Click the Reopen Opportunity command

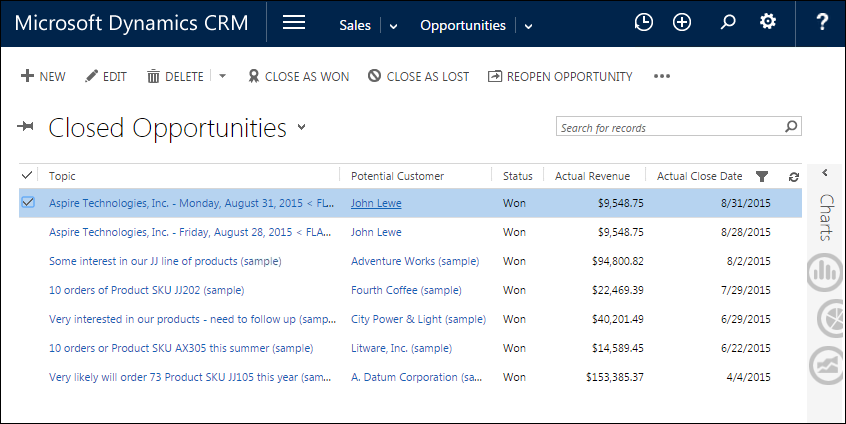560,76
